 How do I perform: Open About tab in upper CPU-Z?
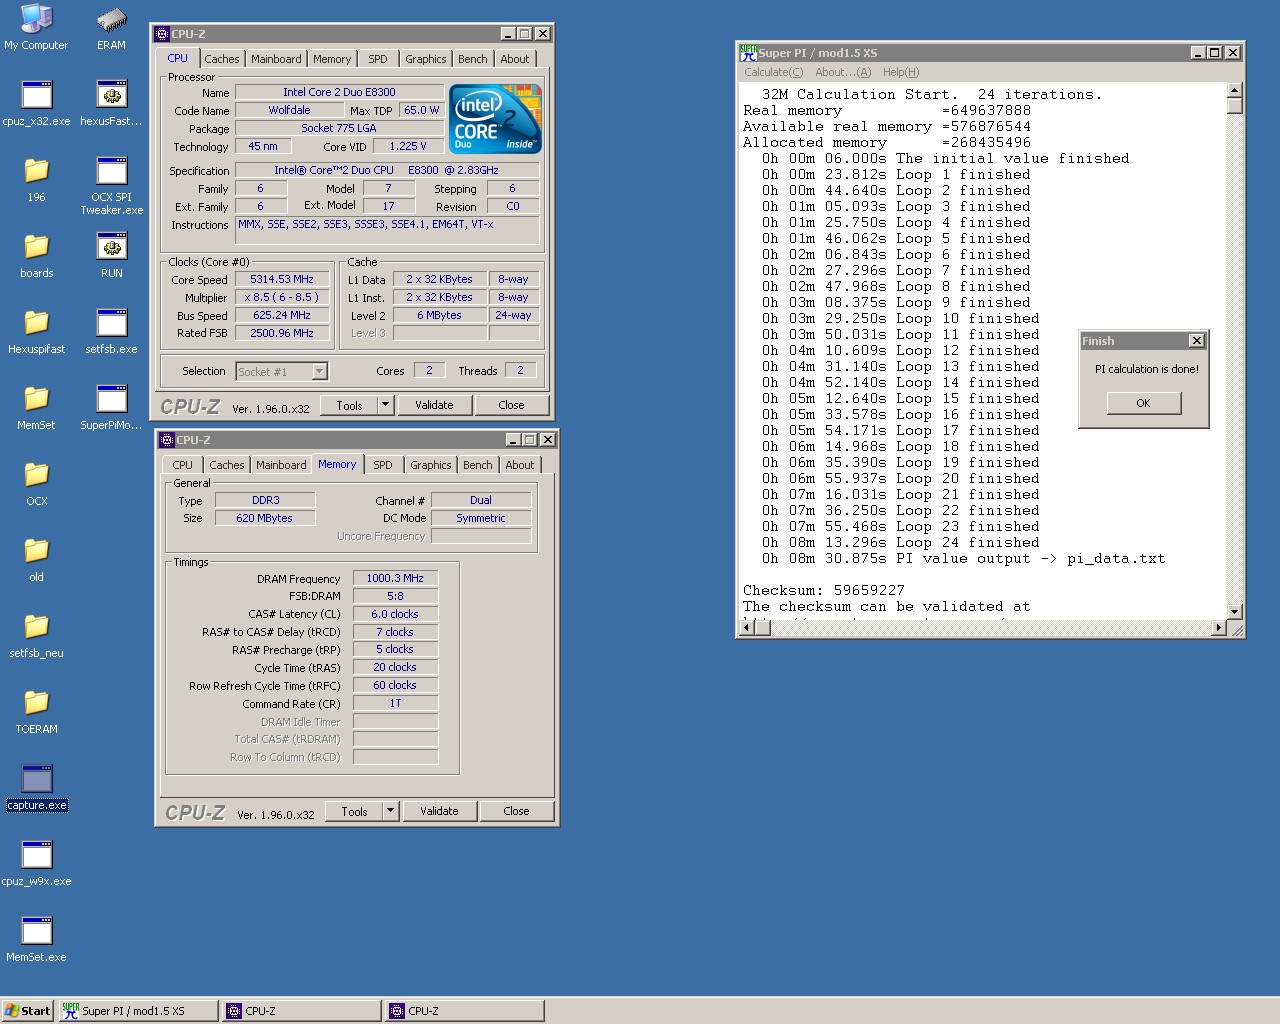pyautogui.click(x=515, y=59)
